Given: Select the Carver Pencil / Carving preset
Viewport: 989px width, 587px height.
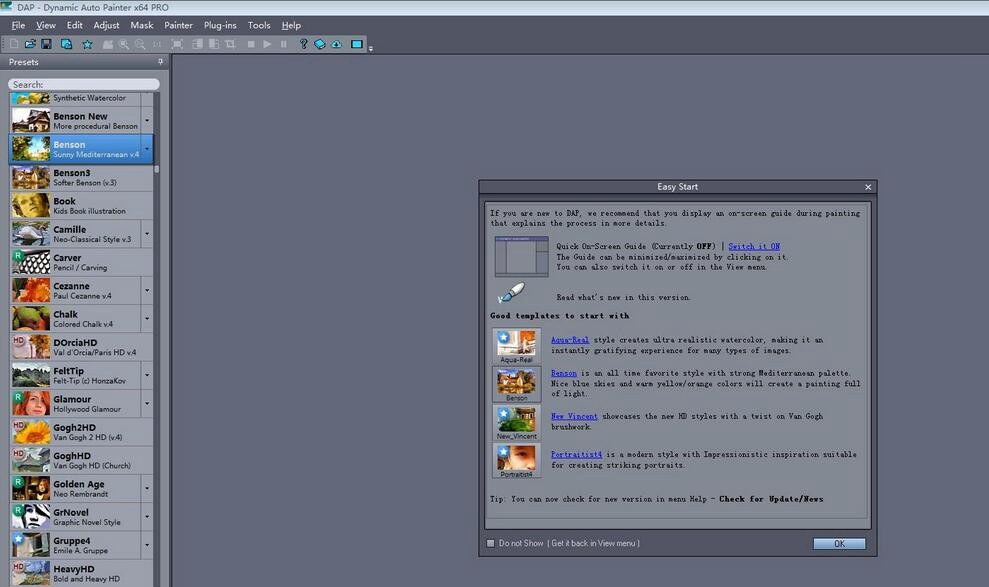Looking at the screenshot, I should click(81, 262).
